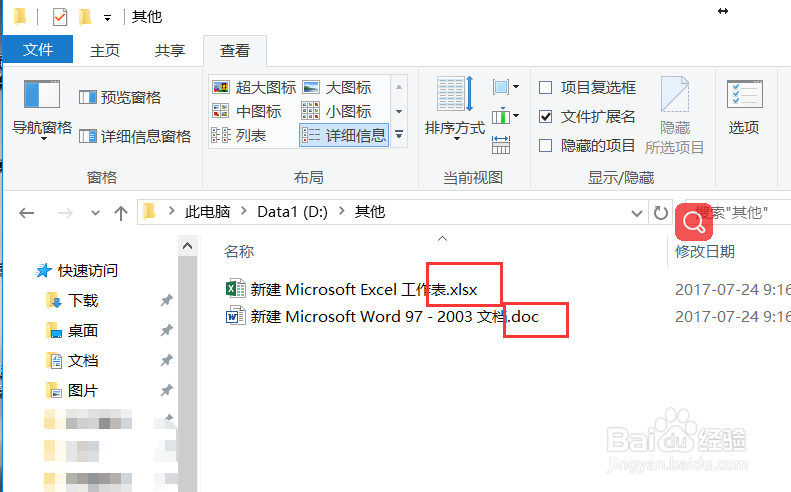Go forward with the right arrow
Image resolution: width=791 pixels, height=492 pixels.
(x=65, y=212)
